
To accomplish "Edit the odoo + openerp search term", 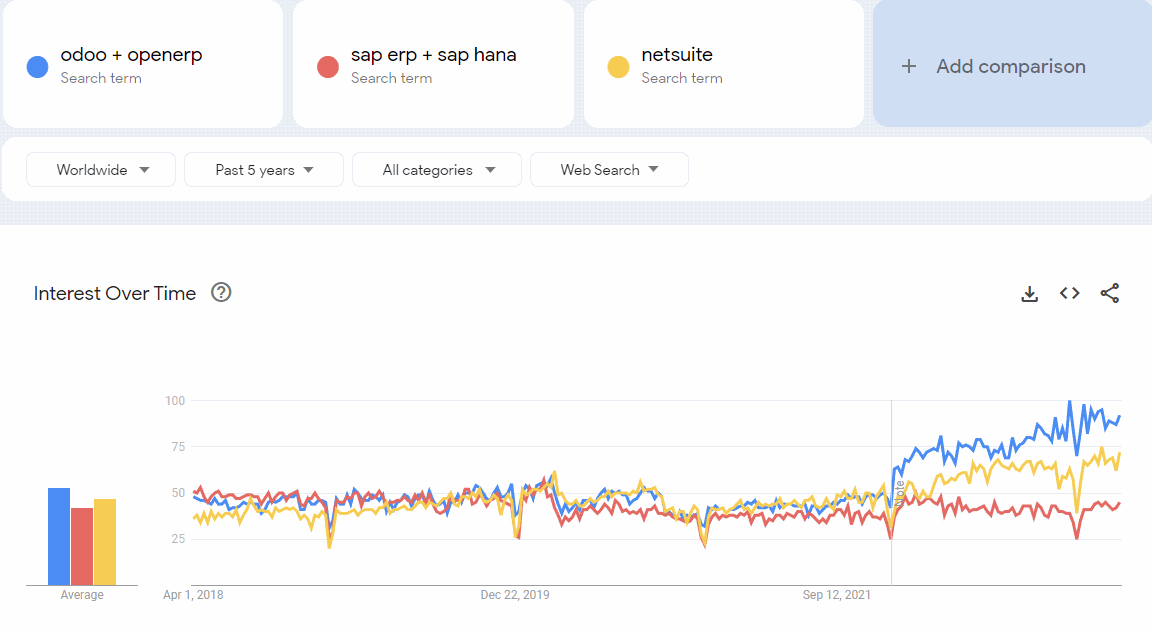I will tap(131, 55).
